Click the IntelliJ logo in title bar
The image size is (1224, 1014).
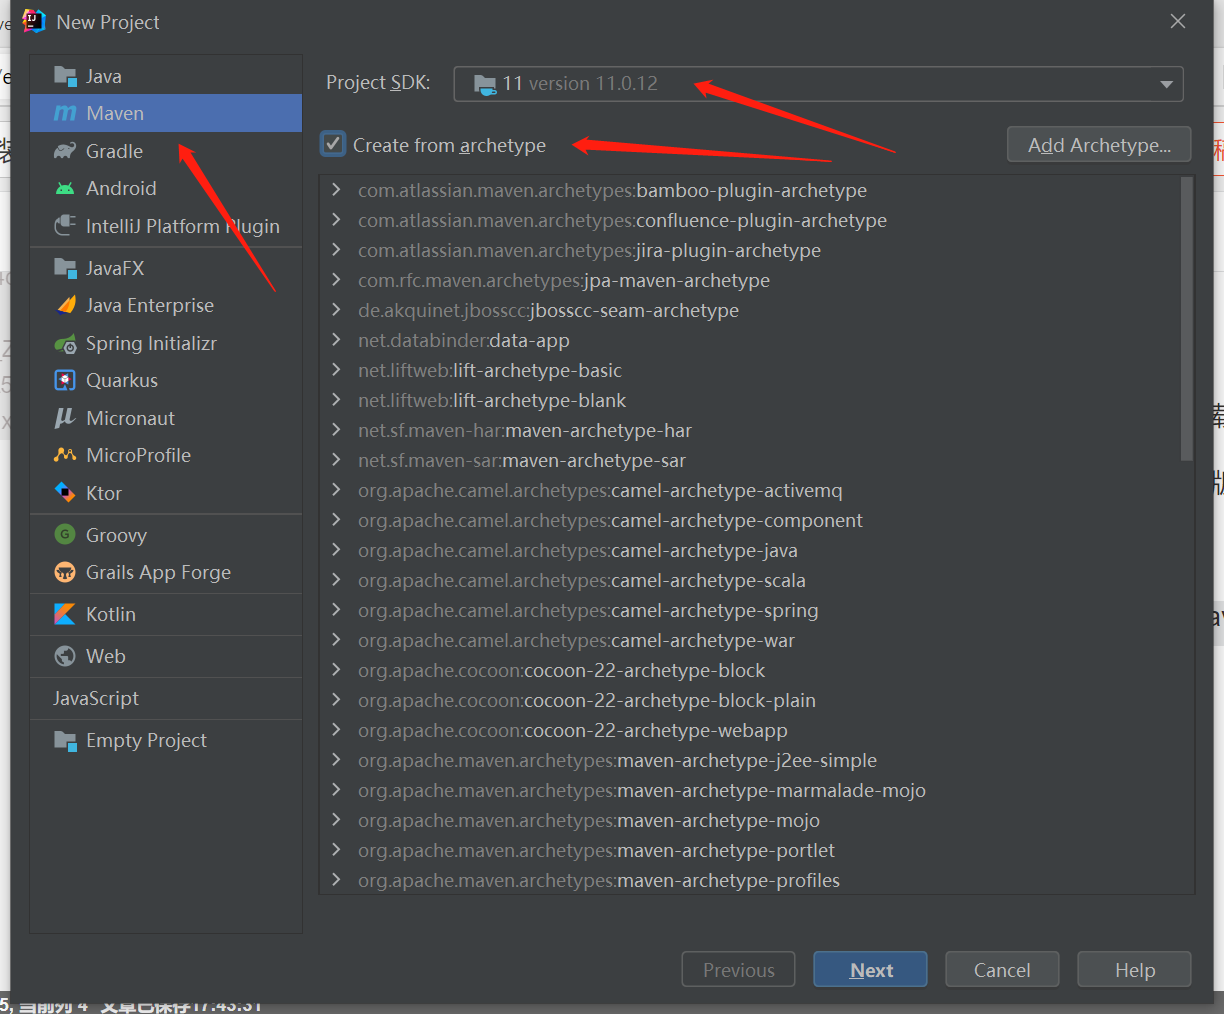coord(34,21)
